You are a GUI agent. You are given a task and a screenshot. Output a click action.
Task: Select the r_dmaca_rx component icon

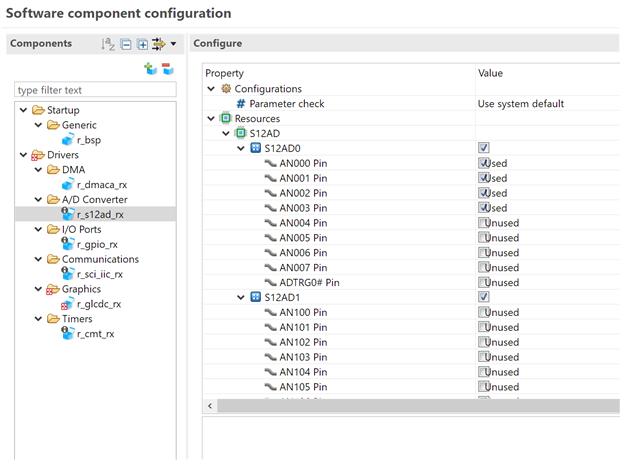[68, 184]
